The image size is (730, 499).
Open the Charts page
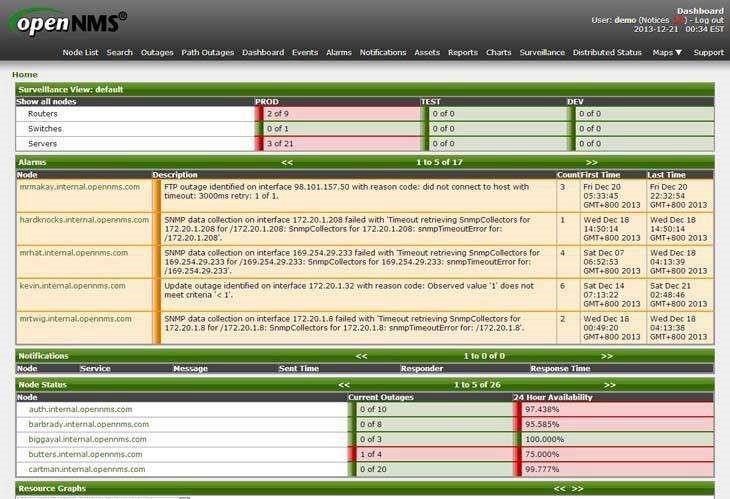click(499, 53)
